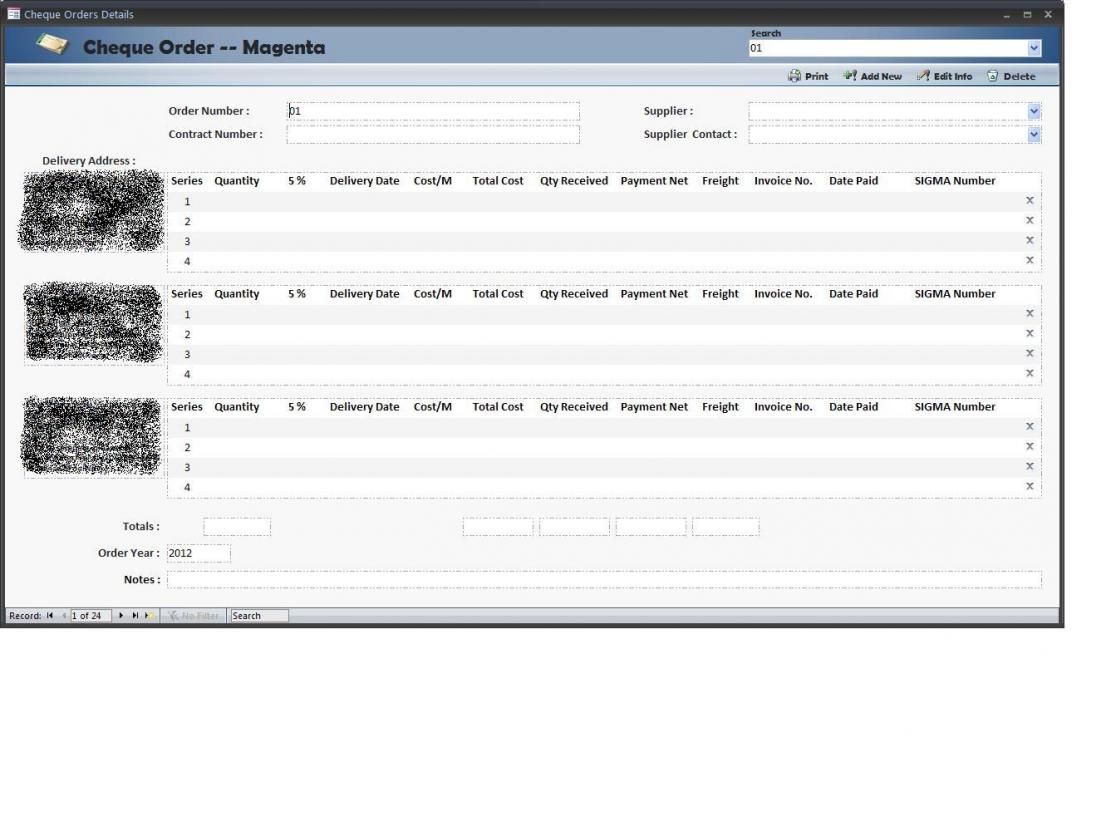
Task: Click Add New in the toolbar
Action: (872, 76)
